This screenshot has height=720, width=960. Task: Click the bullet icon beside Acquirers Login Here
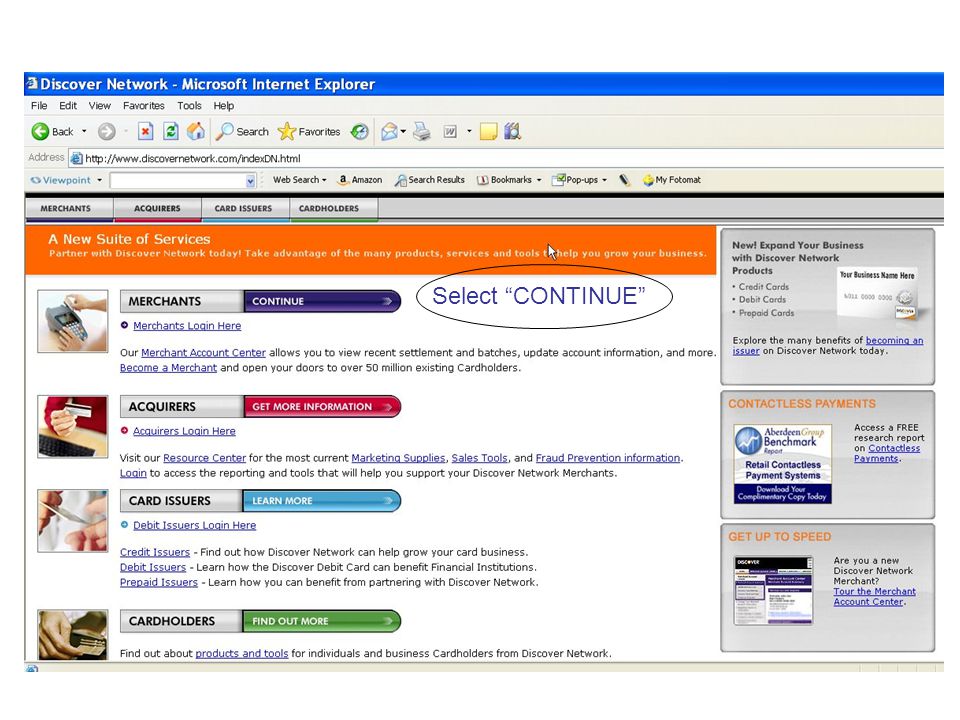coord(124,430)
